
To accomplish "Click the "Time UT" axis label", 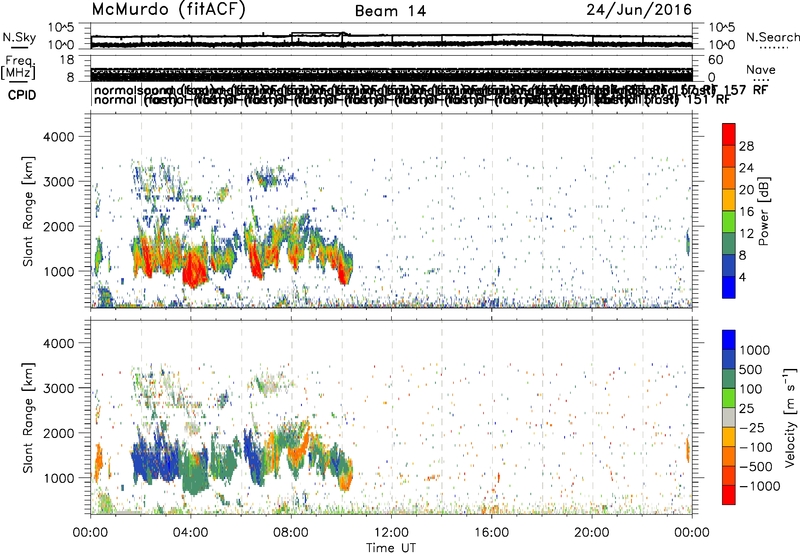I will coord(391,548).
